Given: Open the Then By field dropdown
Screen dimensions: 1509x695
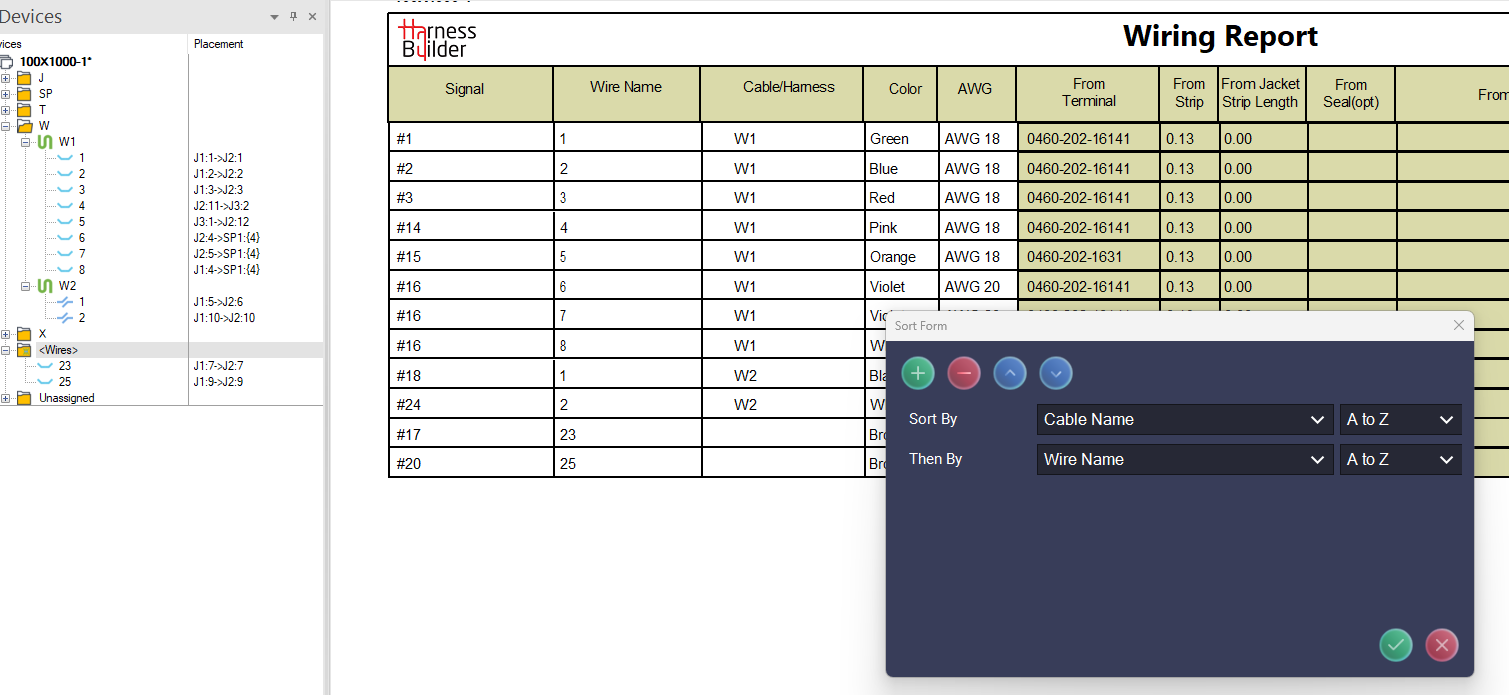Looking at the screenshot, I should (1185, 460).
